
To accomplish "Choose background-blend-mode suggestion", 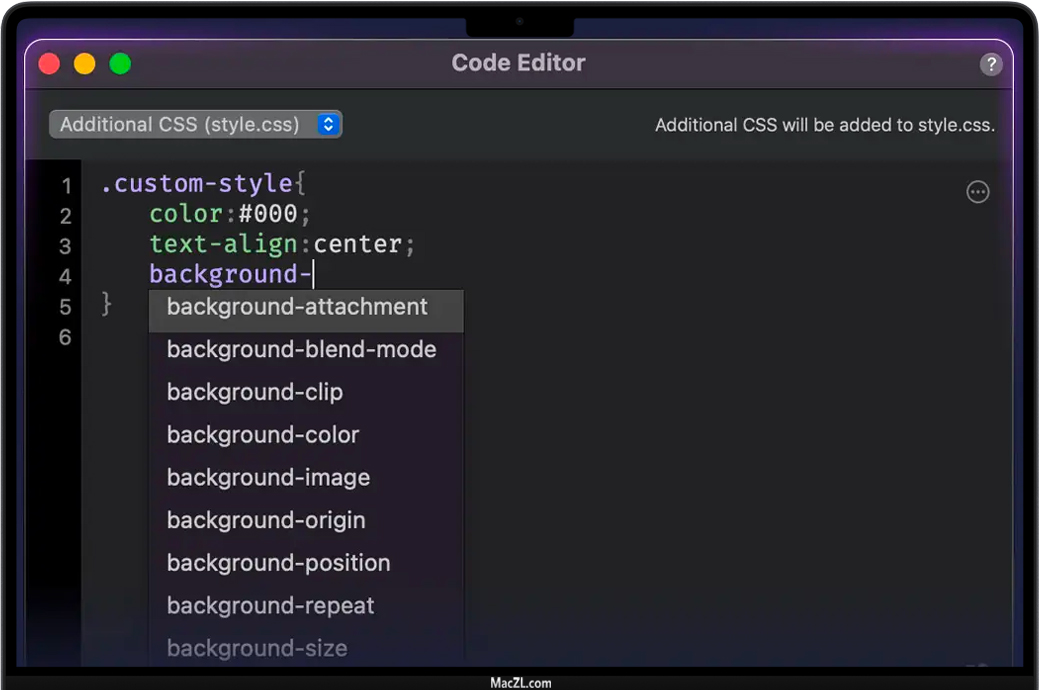I will (301, 350).
